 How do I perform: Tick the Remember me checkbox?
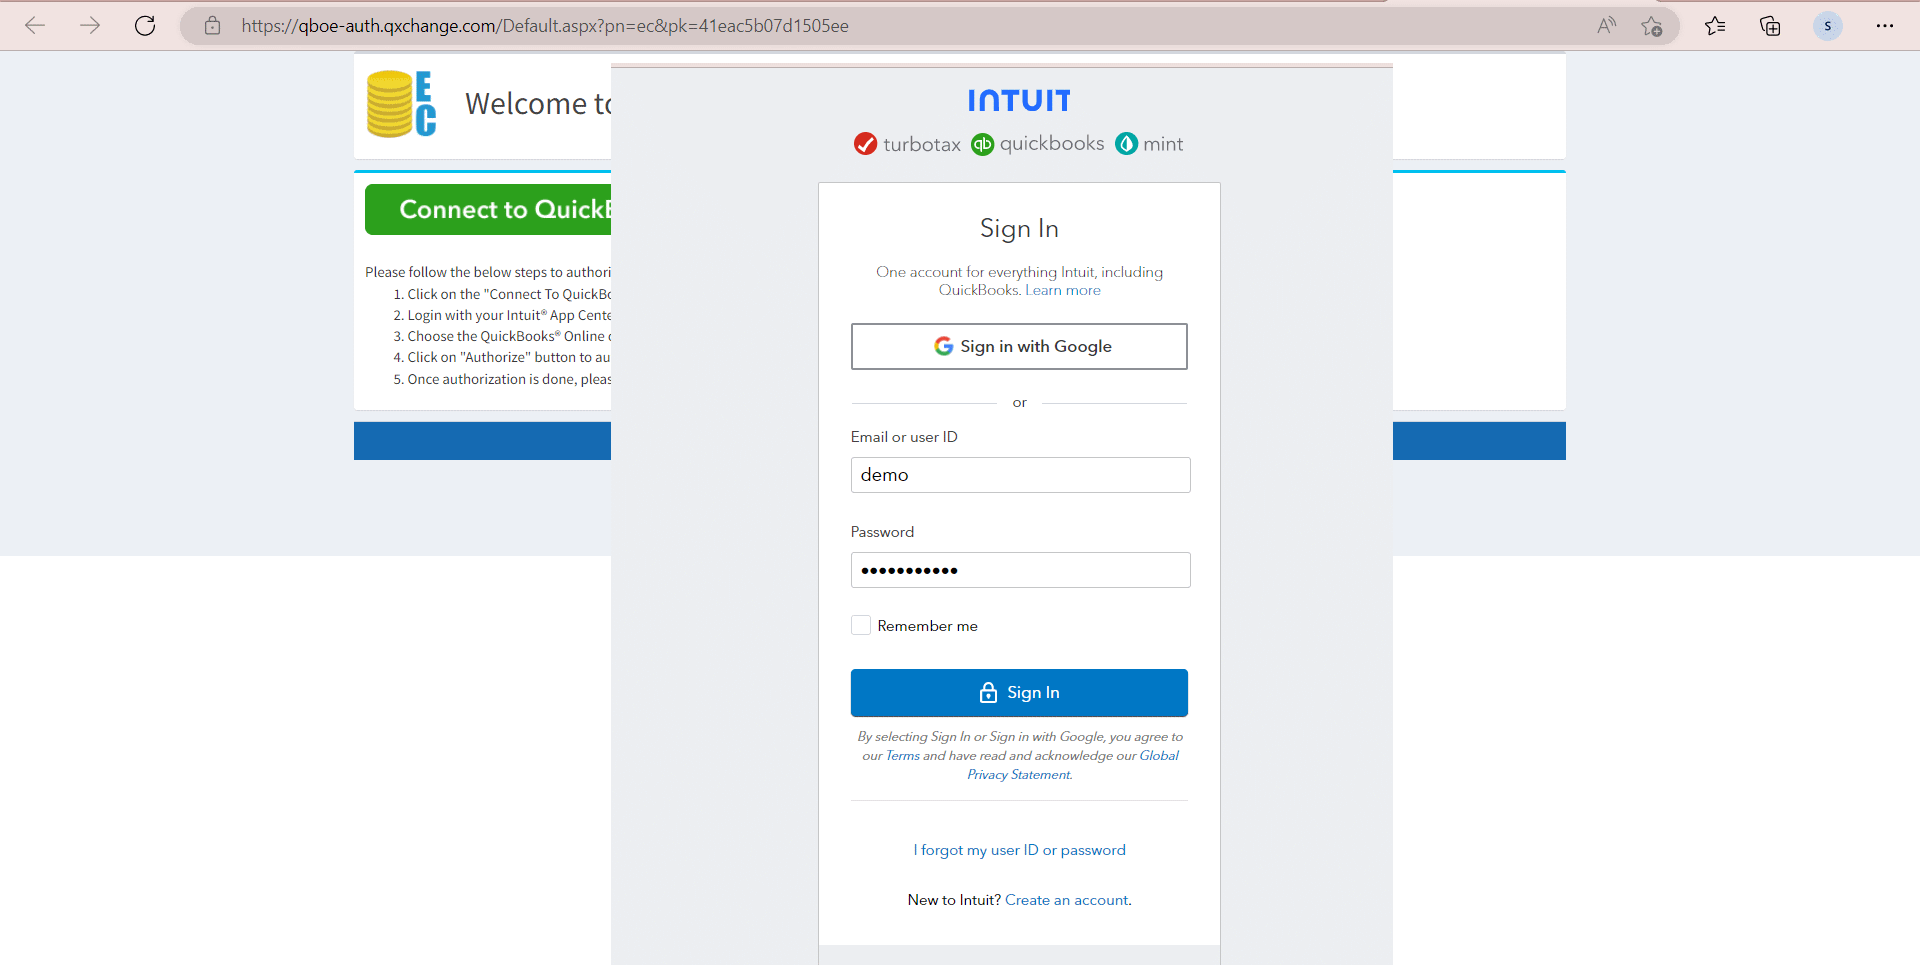pyautogui.click(x=861, y=625)
